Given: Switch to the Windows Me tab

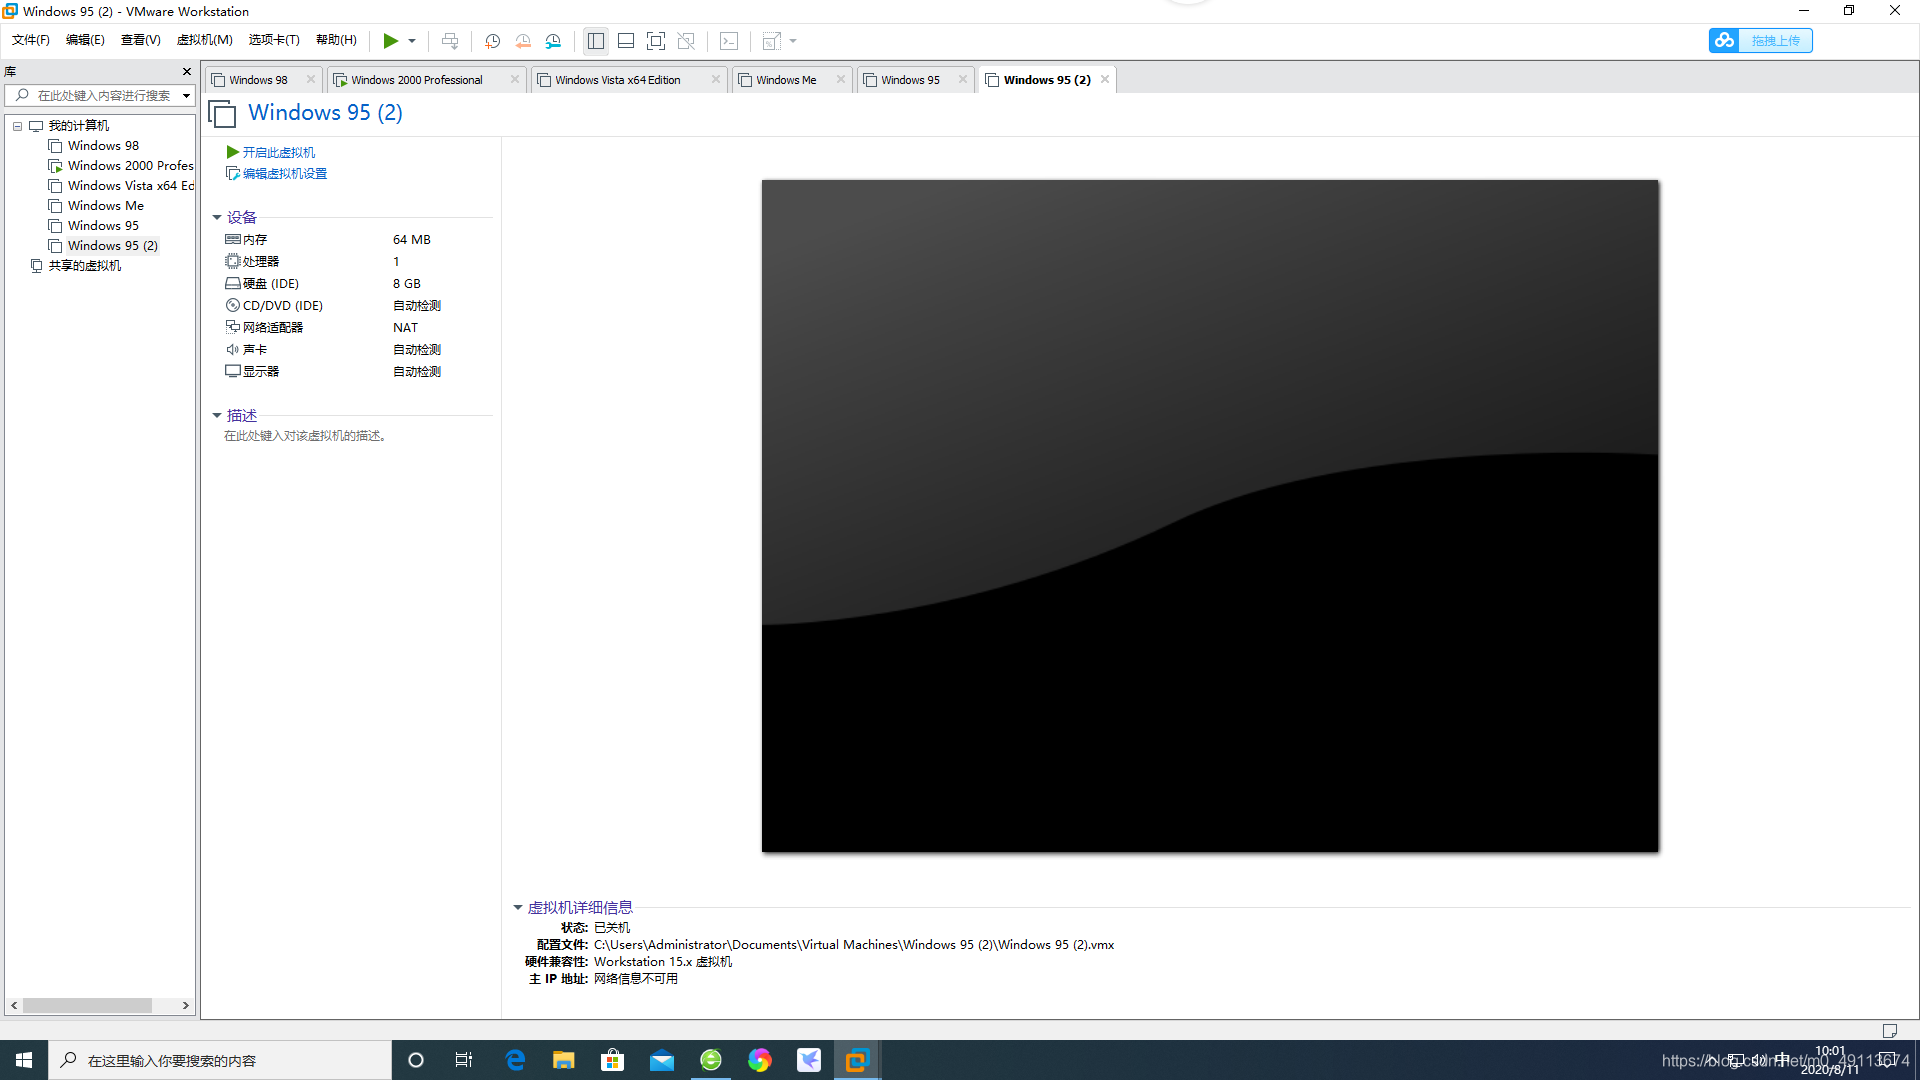Looking at the screenshot, I should (x=785, y=80).
